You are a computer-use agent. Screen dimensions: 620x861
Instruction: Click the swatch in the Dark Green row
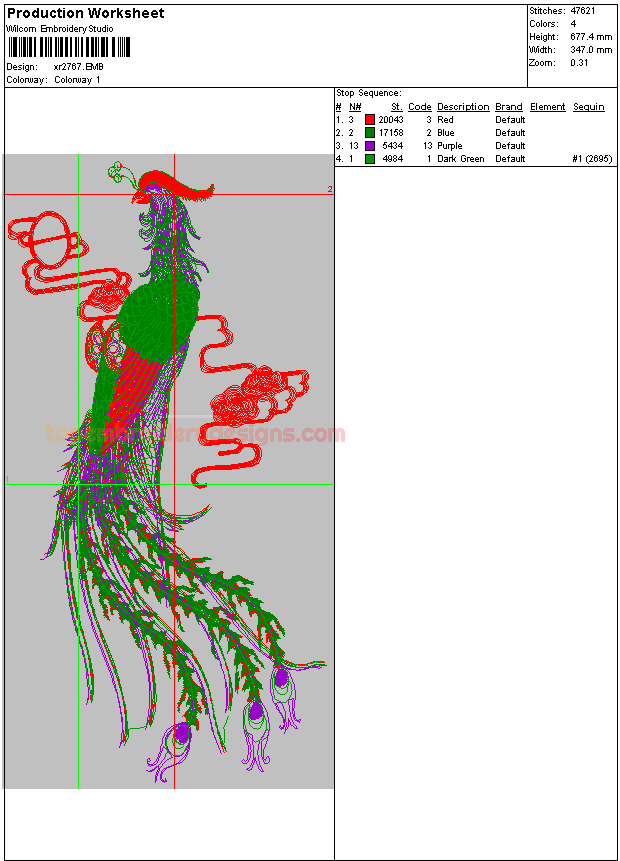pyautogui.click(x=370, y=159)
